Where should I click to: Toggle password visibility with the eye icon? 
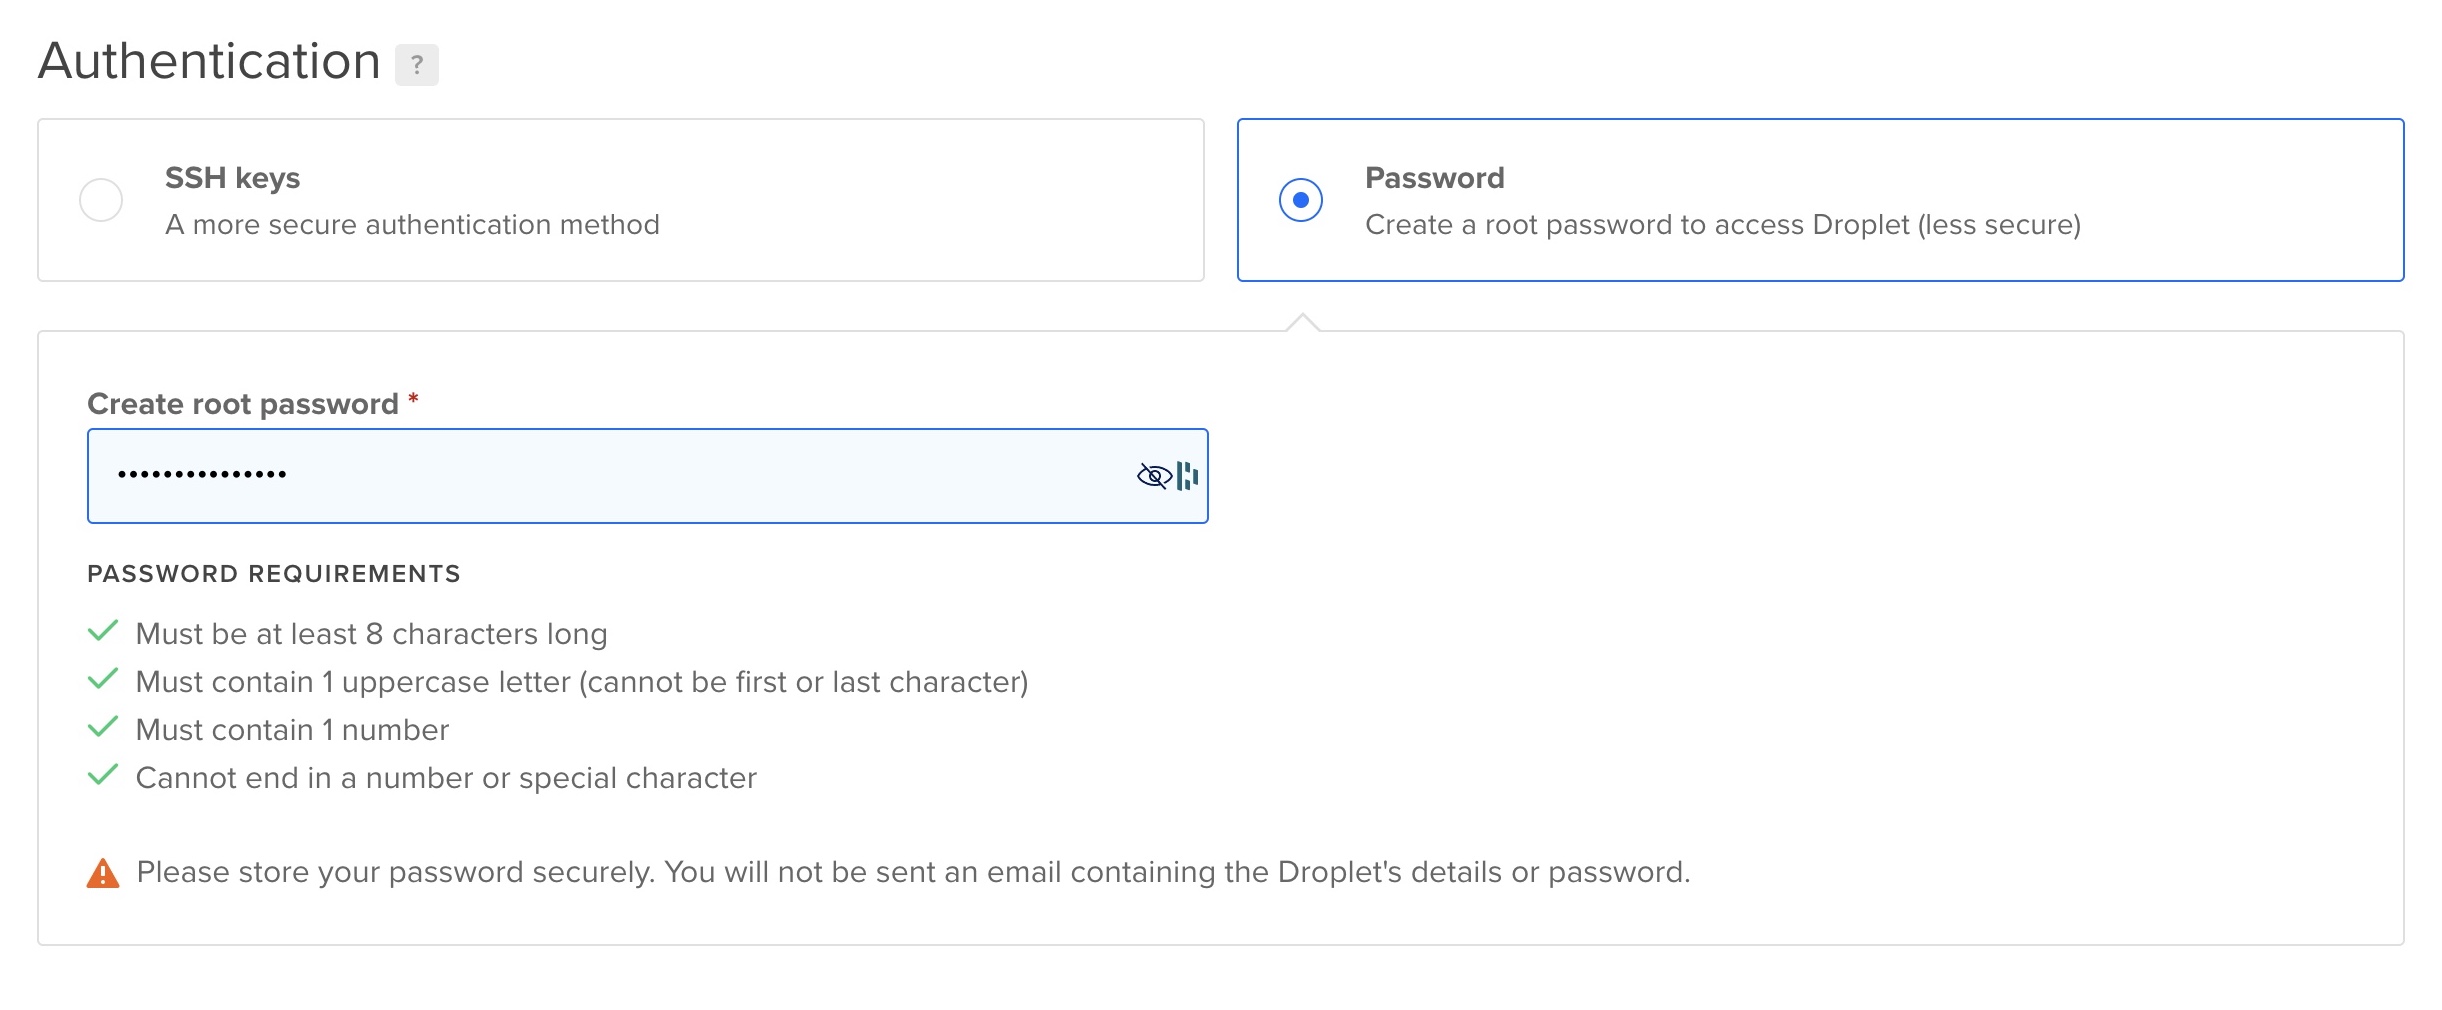(x=1154, y=476)
